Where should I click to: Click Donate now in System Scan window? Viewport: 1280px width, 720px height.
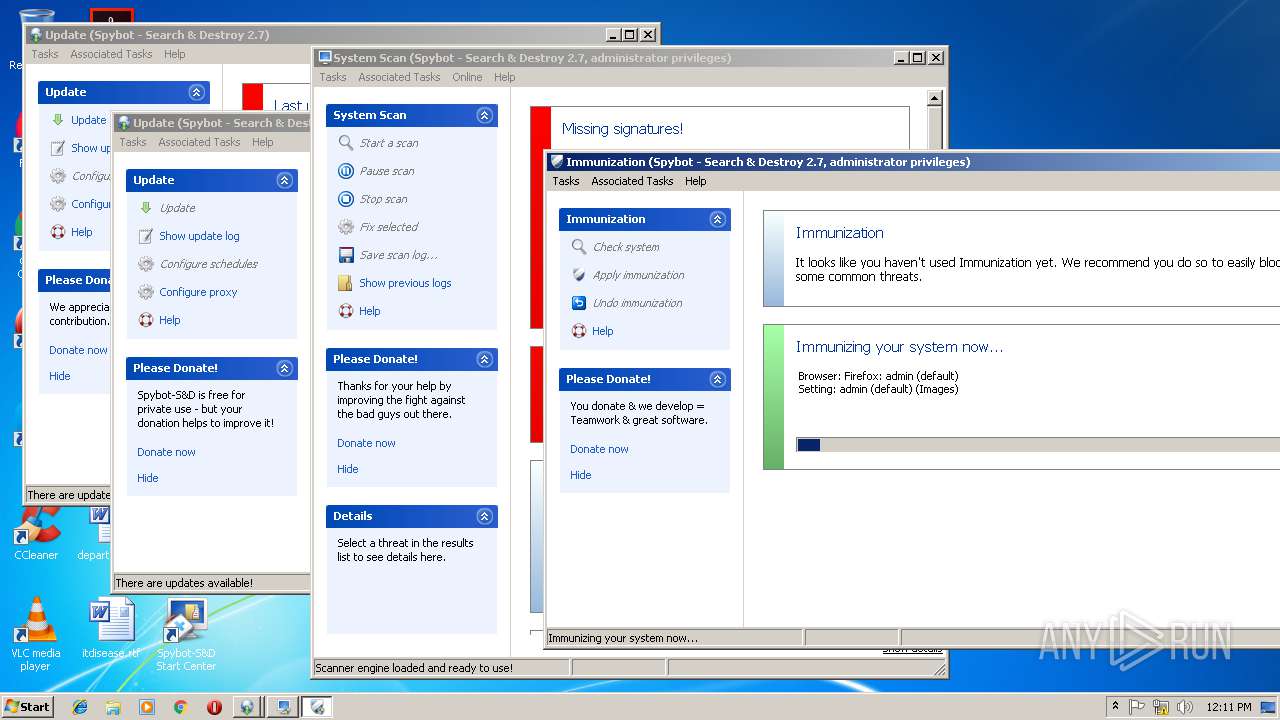pos(366,443)
